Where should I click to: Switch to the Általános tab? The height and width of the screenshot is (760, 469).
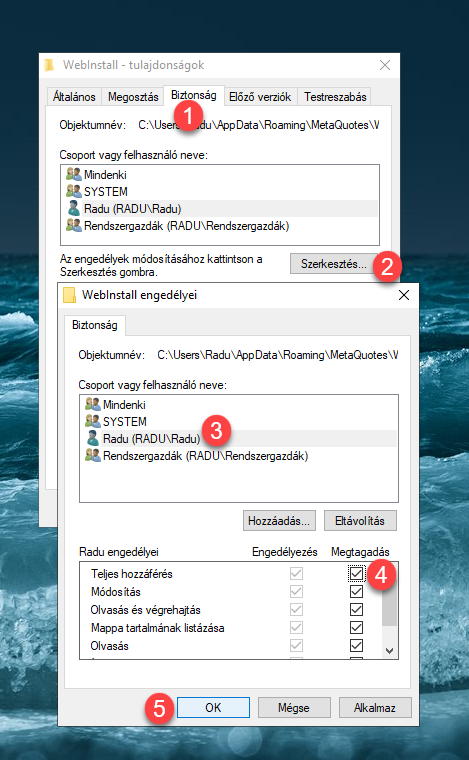[x=74, y=97]
